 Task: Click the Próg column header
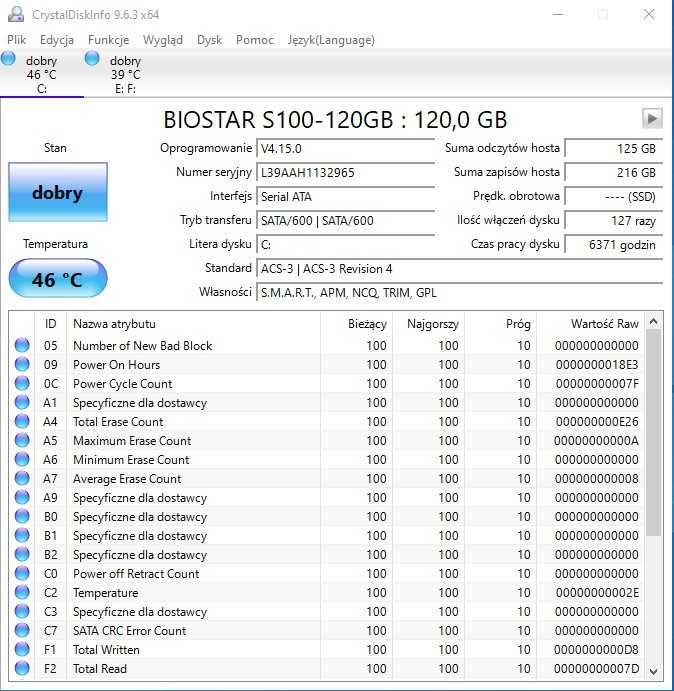(500, 324)
